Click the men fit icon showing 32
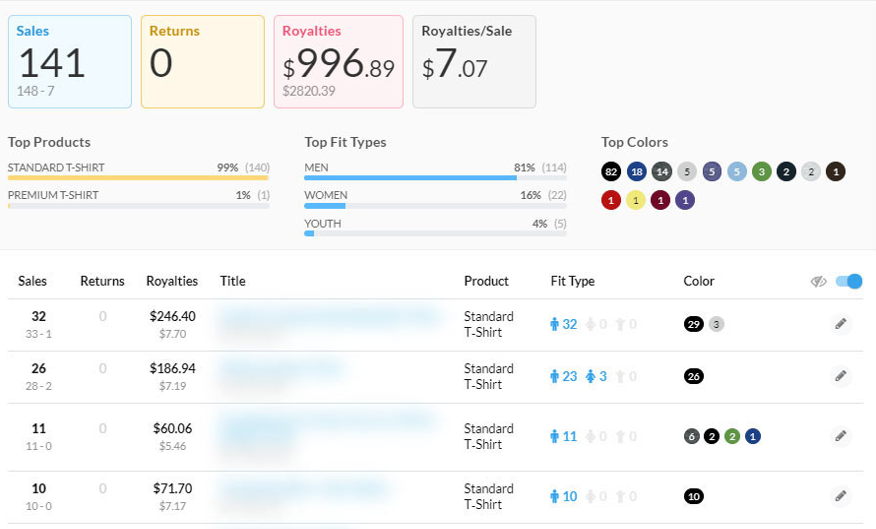Viewport: 876px width, 529px height. coord(556,324)
